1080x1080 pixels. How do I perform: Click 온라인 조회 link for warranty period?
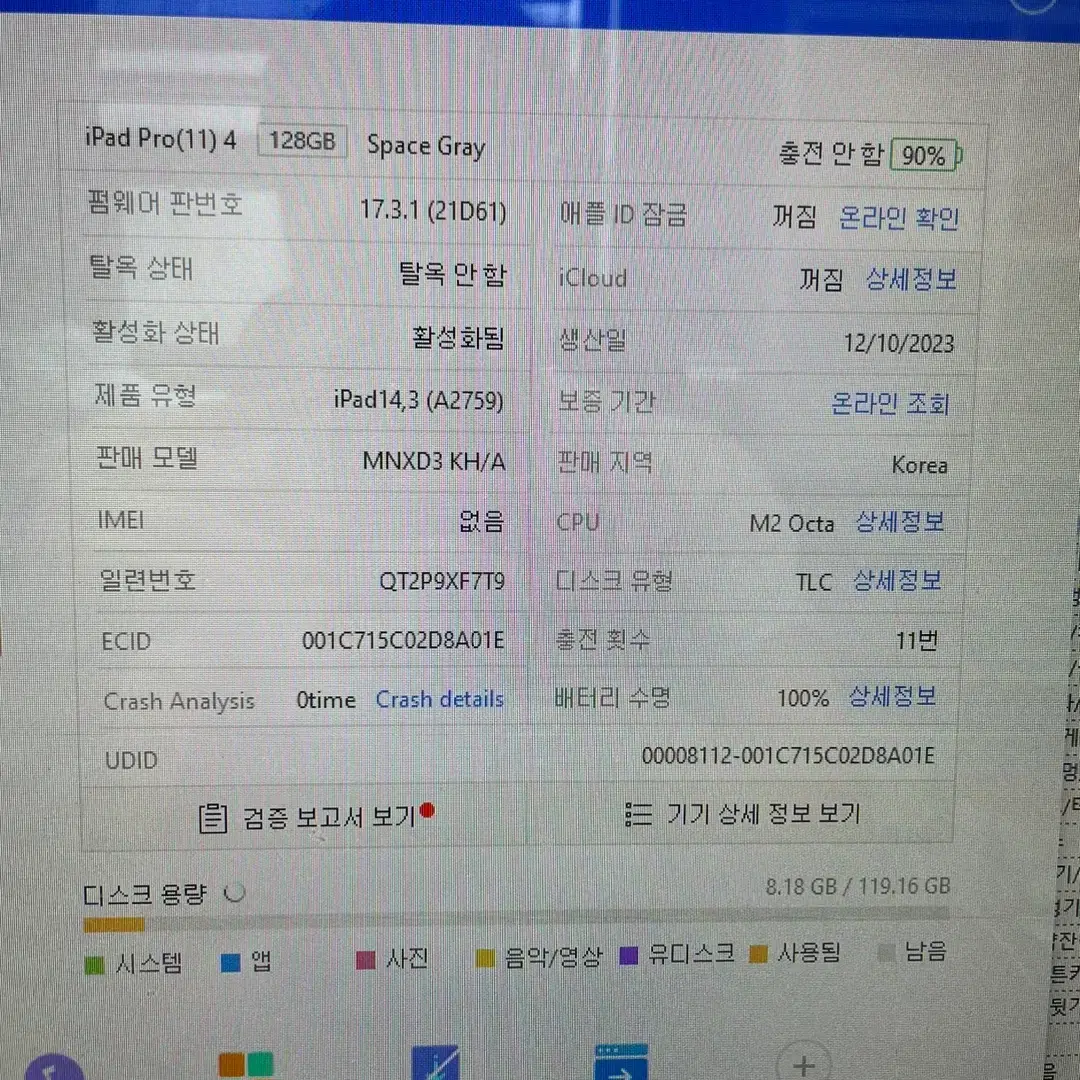coord(890,403)
